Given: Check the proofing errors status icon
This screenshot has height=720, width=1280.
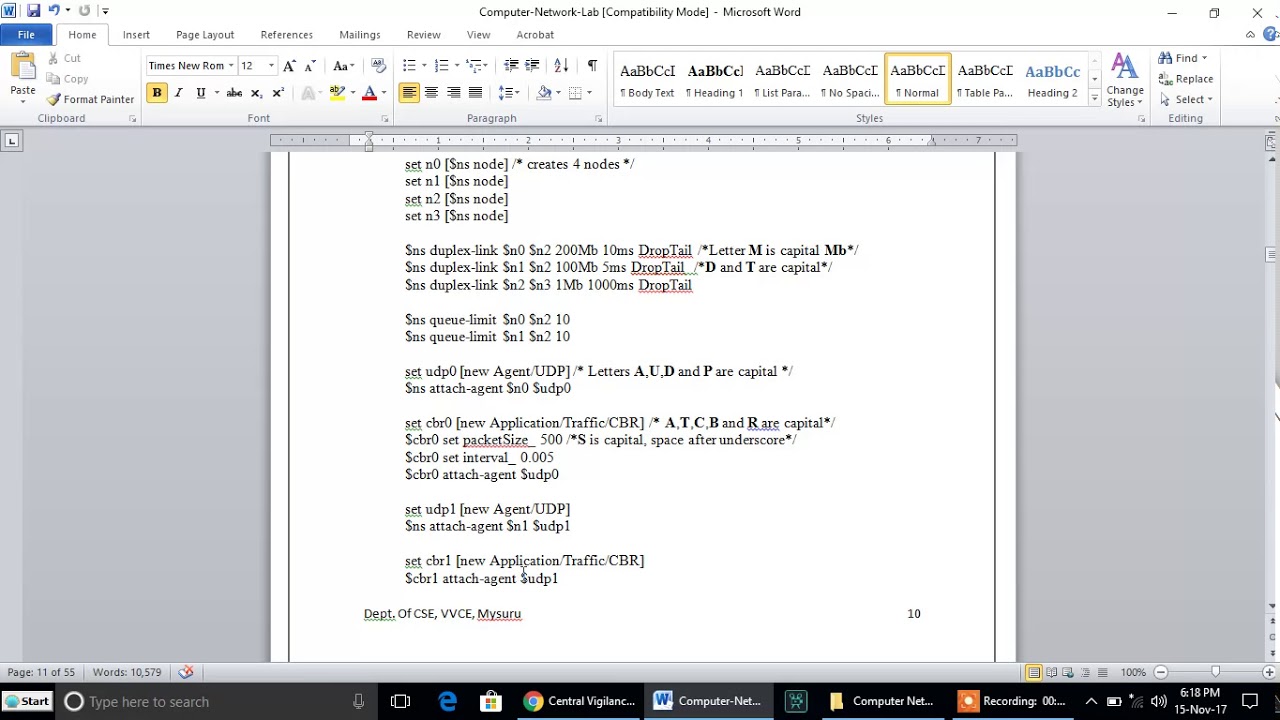Looking at the screenshot, I should [x=185, y=672].
